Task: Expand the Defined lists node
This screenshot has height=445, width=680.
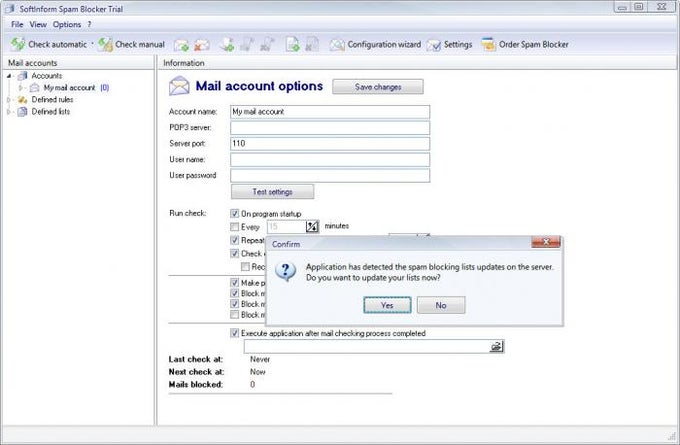Action: (9, 111)
